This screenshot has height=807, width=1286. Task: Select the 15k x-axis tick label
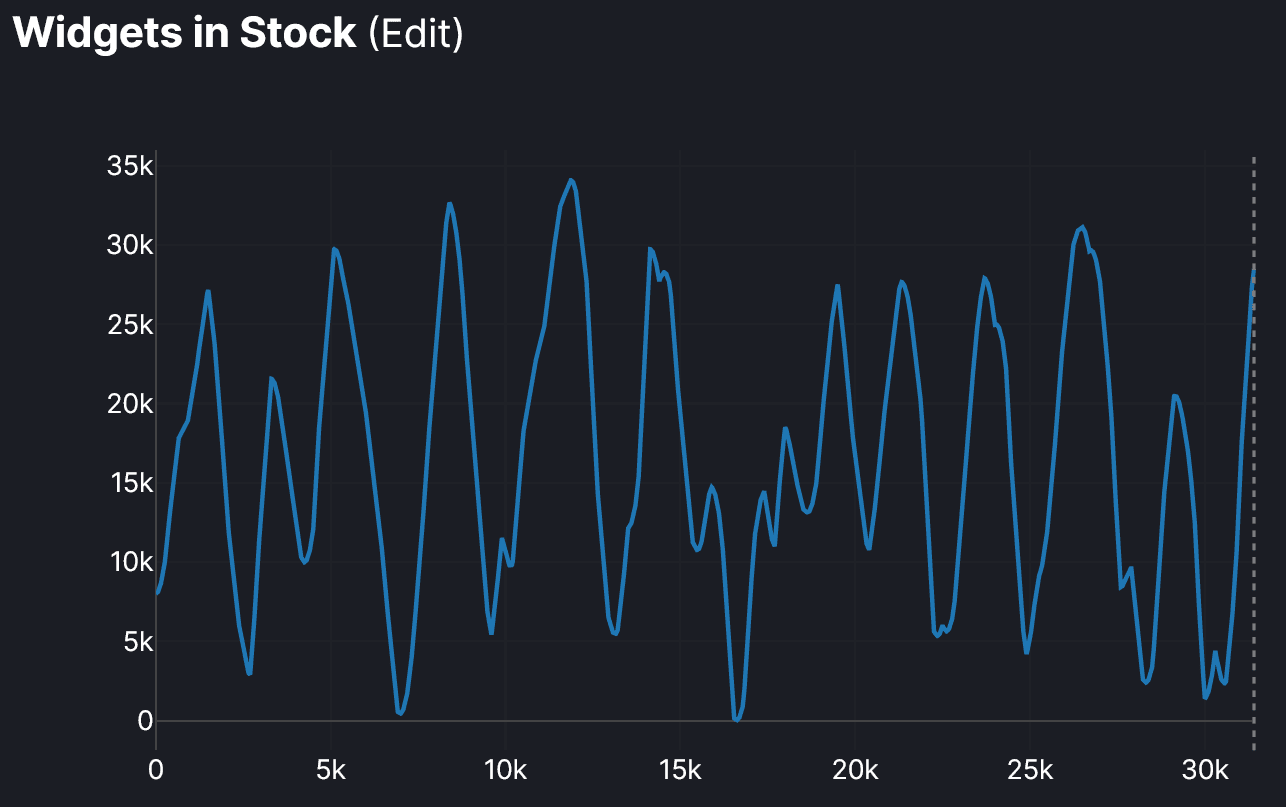point(680,771)
